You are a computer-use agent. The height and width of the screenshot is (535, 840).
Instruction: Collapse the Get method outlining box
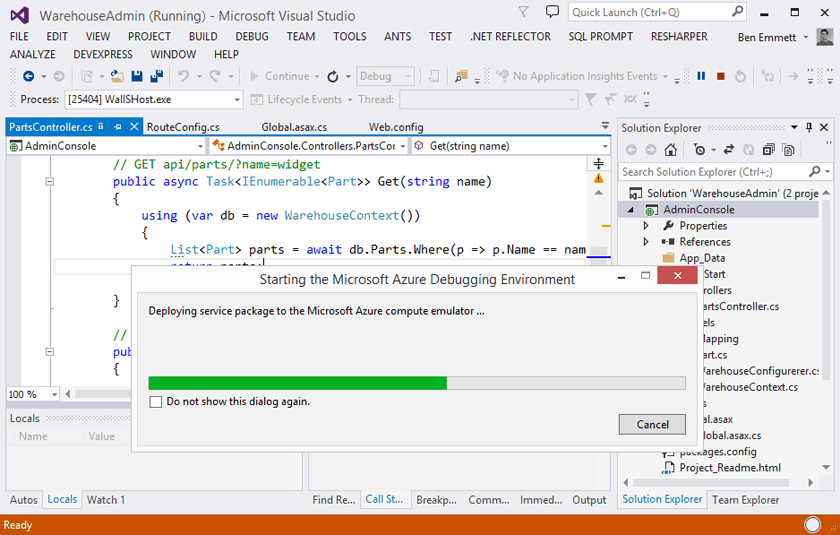[50, 182]
